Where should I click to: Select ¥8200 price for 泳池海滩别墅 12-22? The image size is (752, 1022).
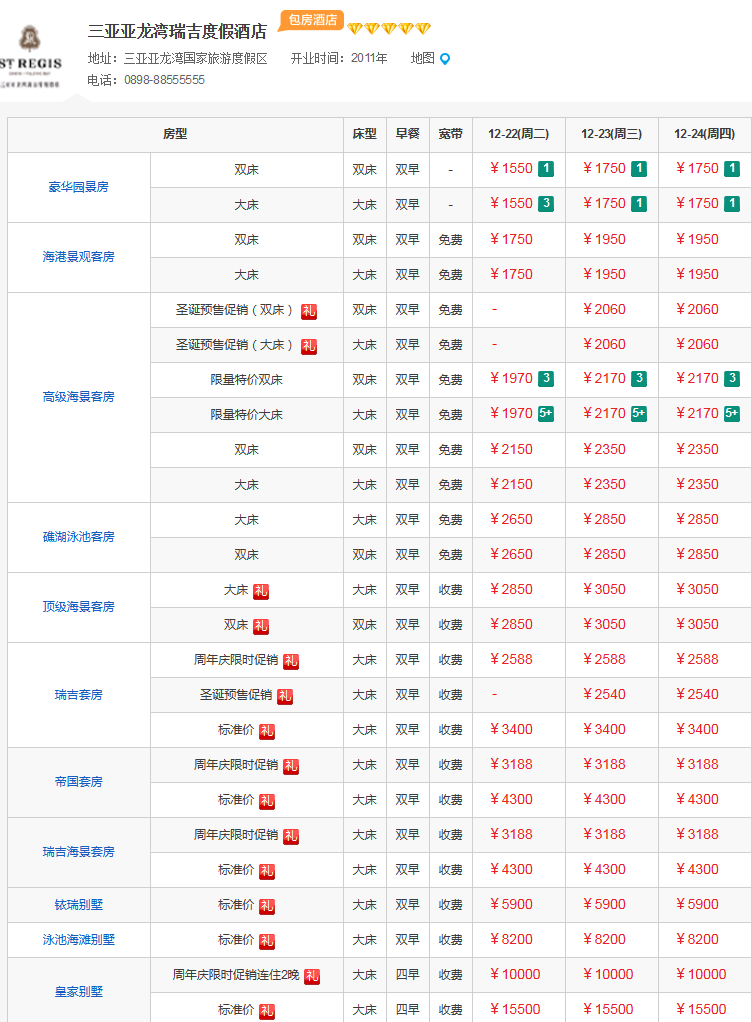coord(511,940)
